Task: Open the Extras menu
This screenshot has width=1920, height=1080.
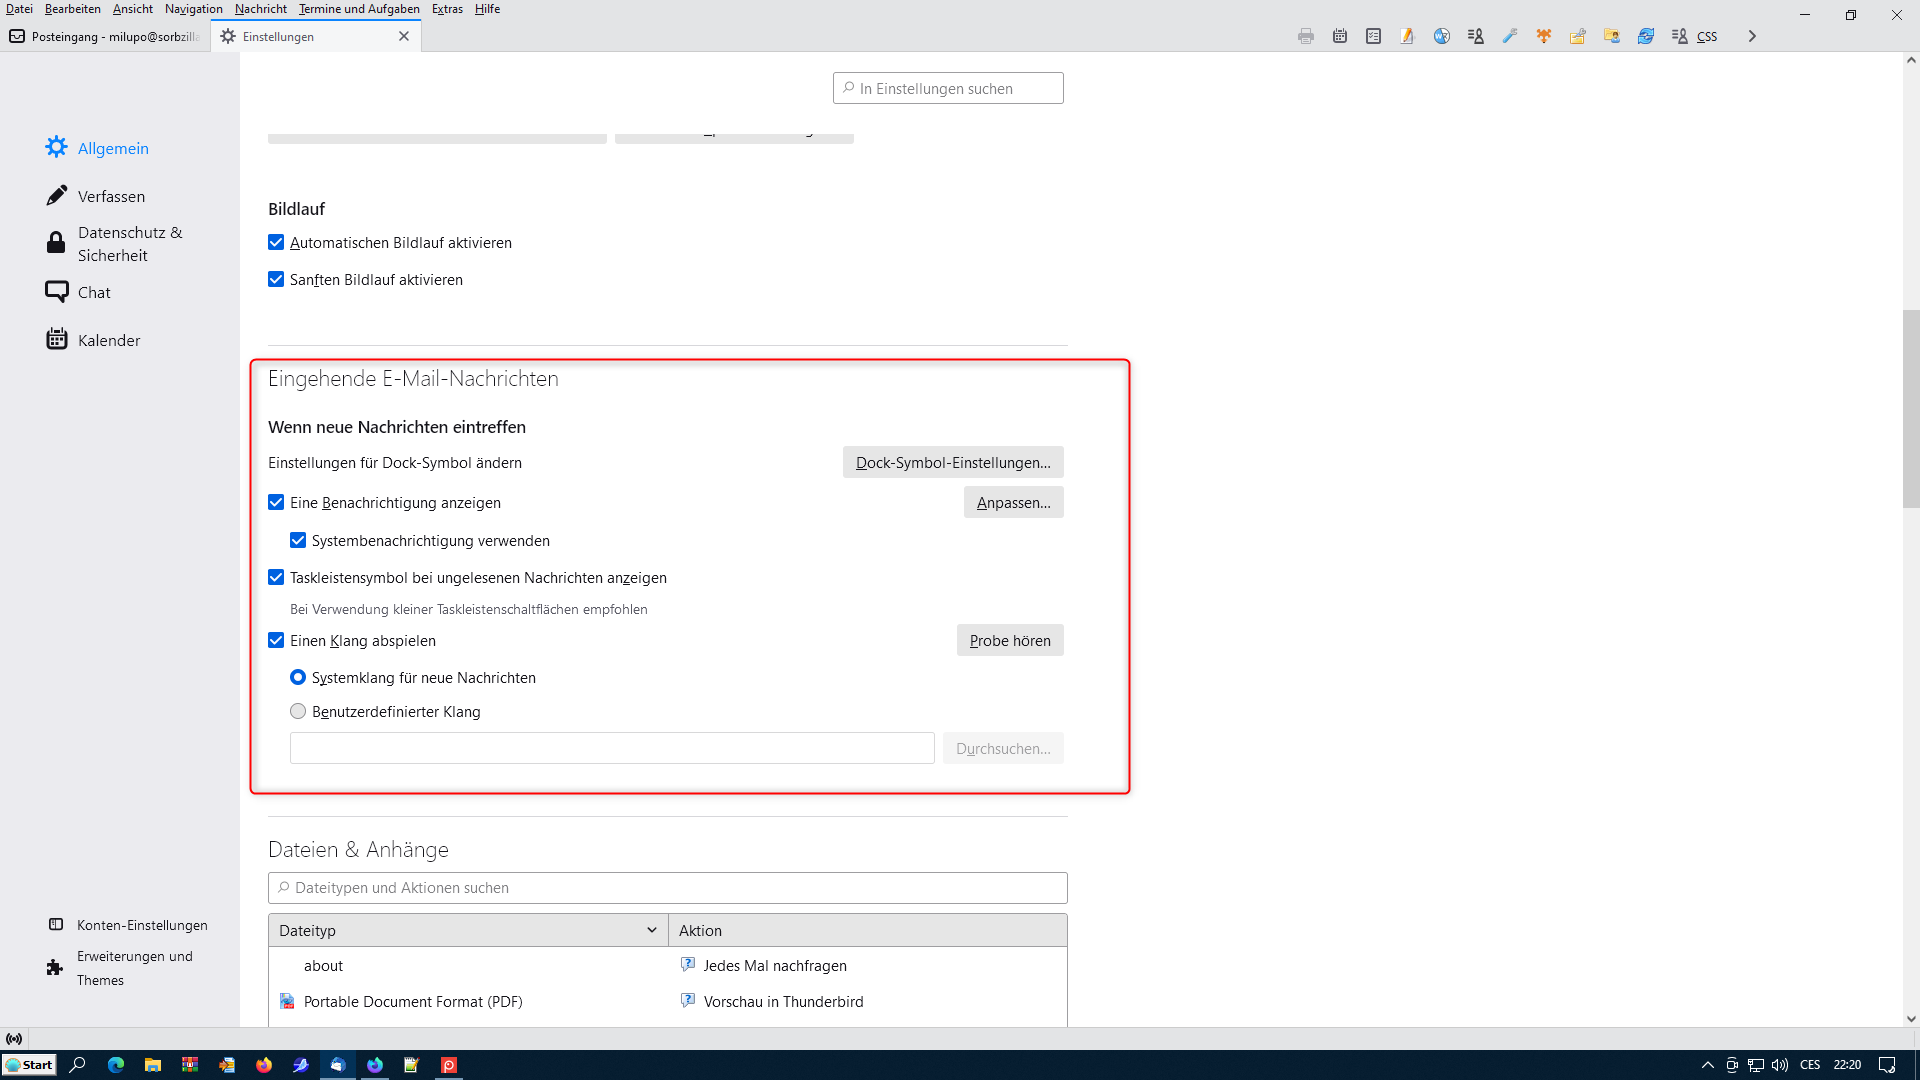Action: (x=447, y=9)
